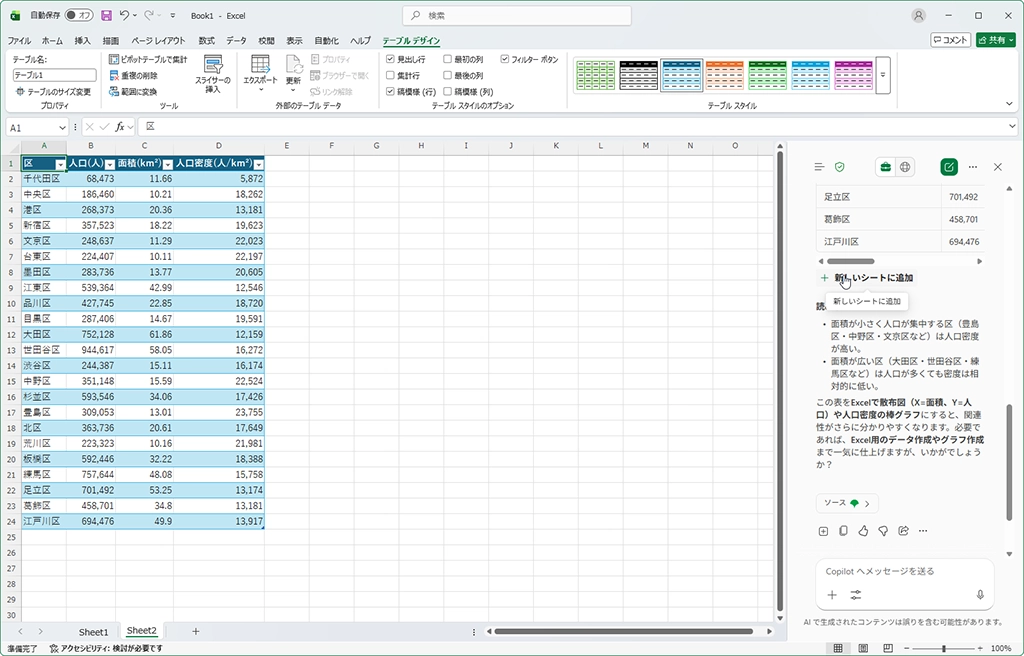Click 重複の削除 (Remove Duplicates) icon

click(113, 75)
